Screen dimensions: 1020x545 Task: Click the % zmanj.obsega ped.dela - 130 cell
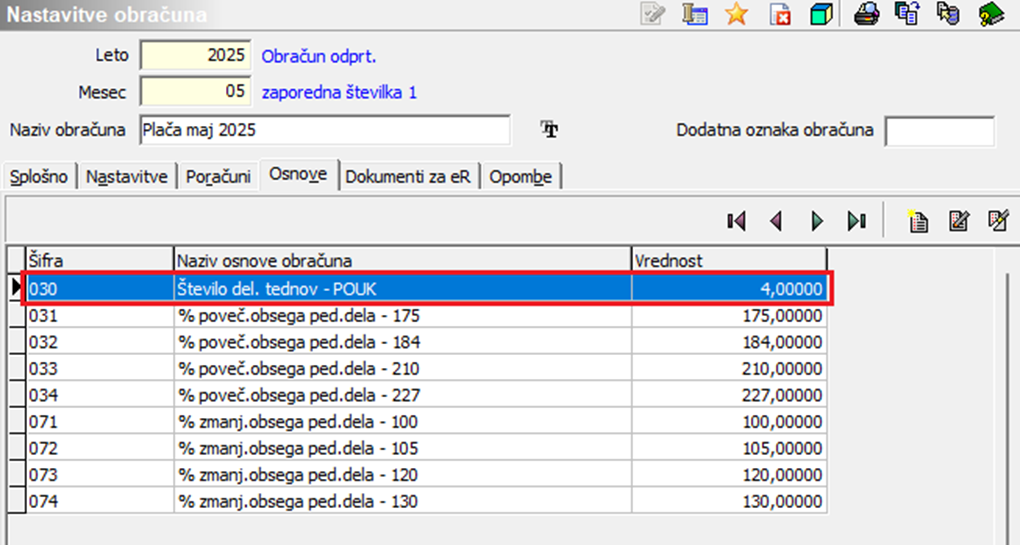403,501
